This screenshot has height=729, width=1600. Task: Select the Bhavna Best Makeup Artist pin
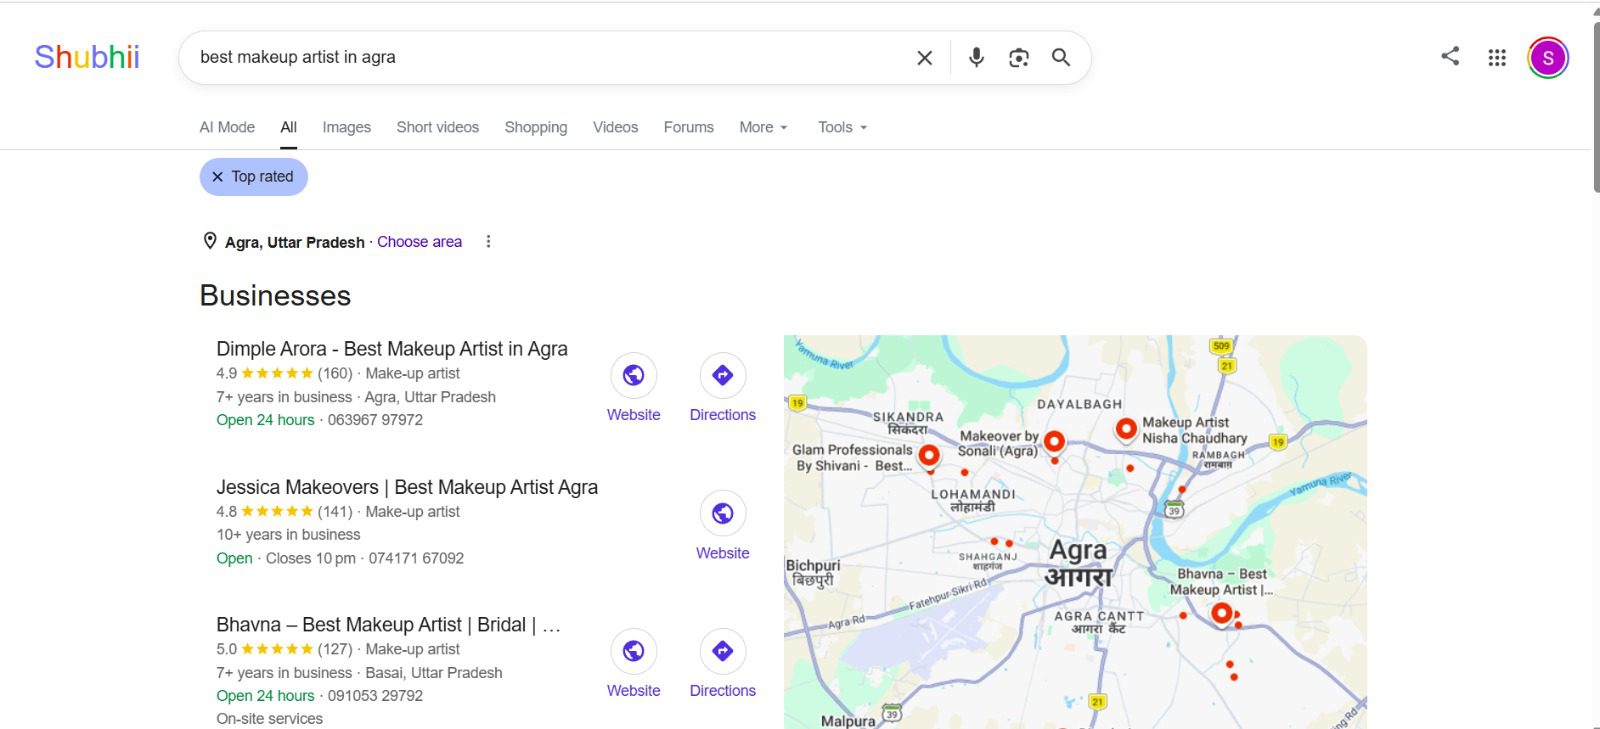coord(1221,613)
